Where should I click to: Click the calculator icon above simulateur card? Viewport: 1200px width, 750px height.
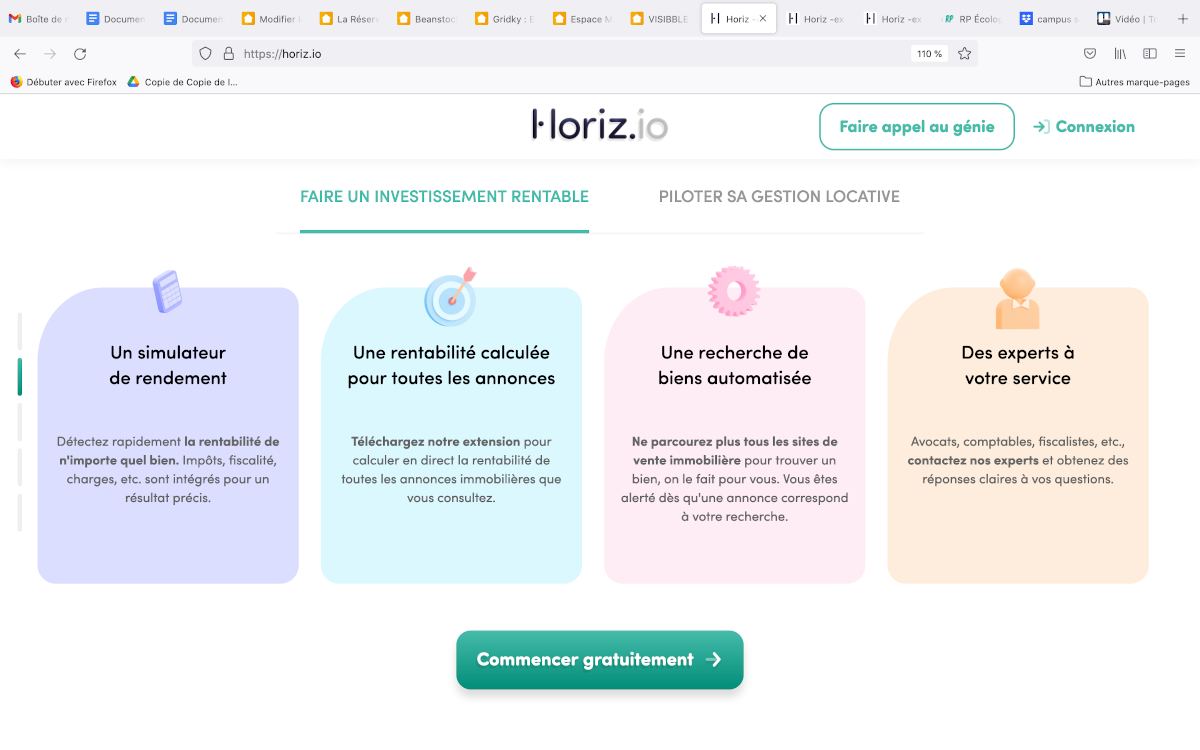tap(167, 292)
